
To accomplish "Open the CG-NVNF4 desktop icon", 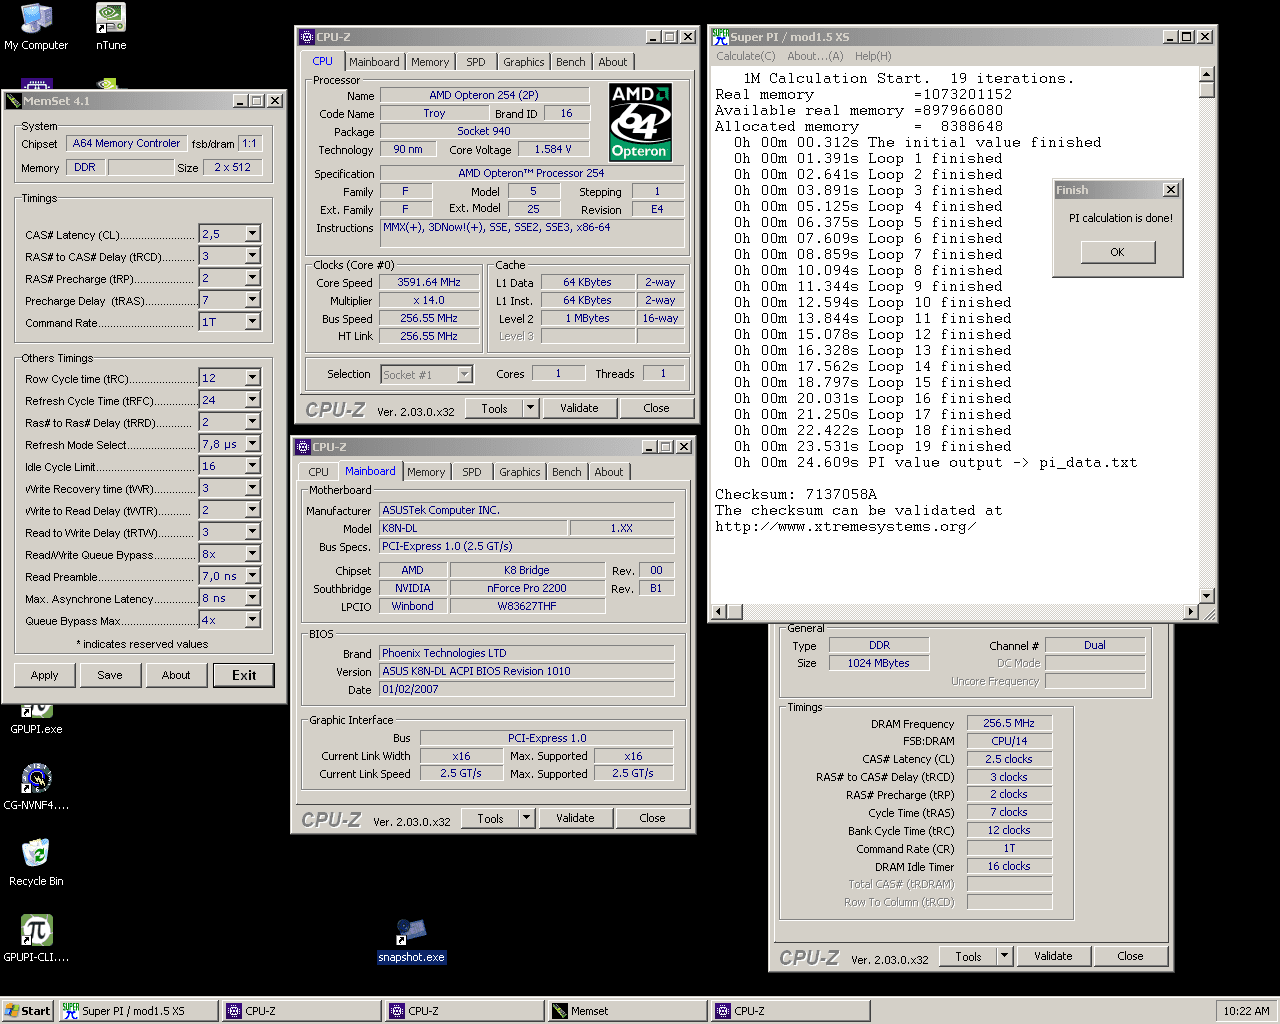I will (x=36, y=787).
